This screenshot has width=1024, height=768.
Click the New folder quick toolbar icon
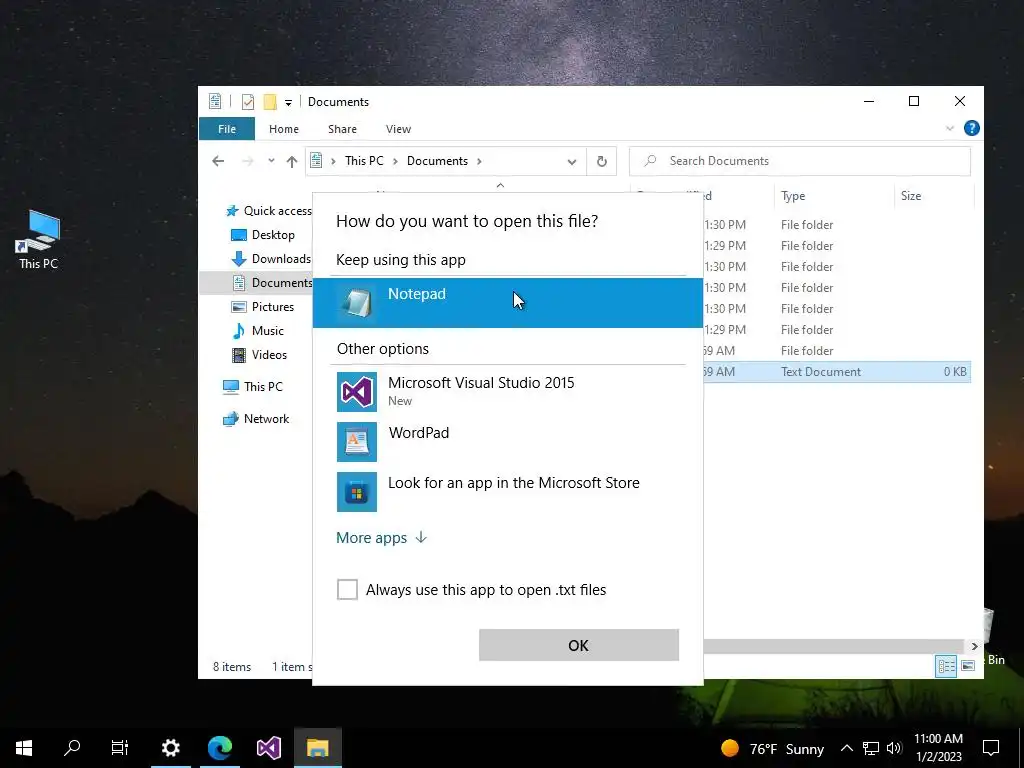tap(270, 102)
